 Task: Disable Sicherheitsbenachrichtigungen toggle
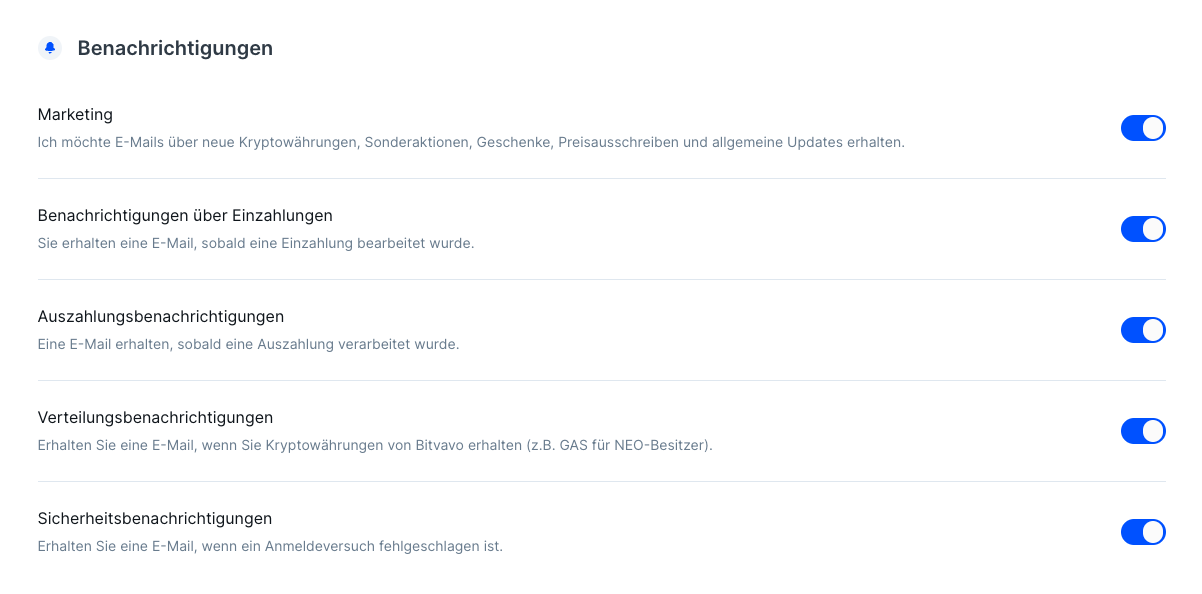tap(1143, 532)
